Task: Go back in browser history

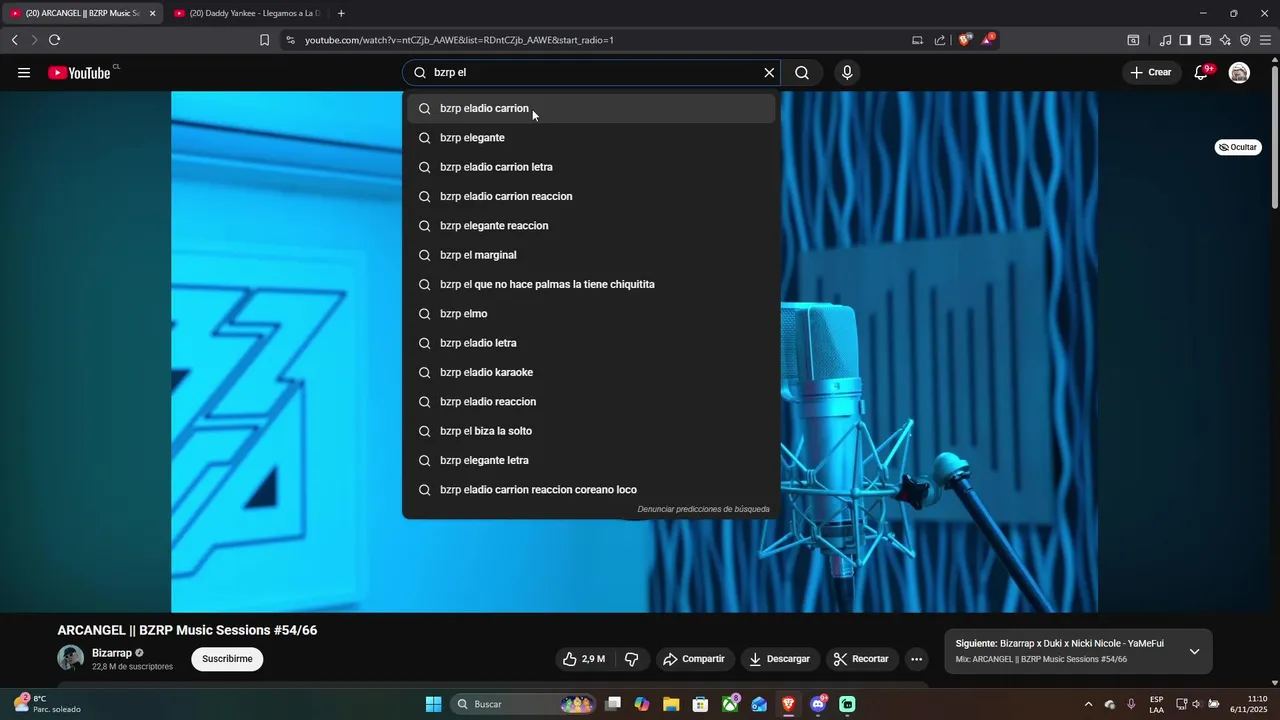Action: [14, 40]
